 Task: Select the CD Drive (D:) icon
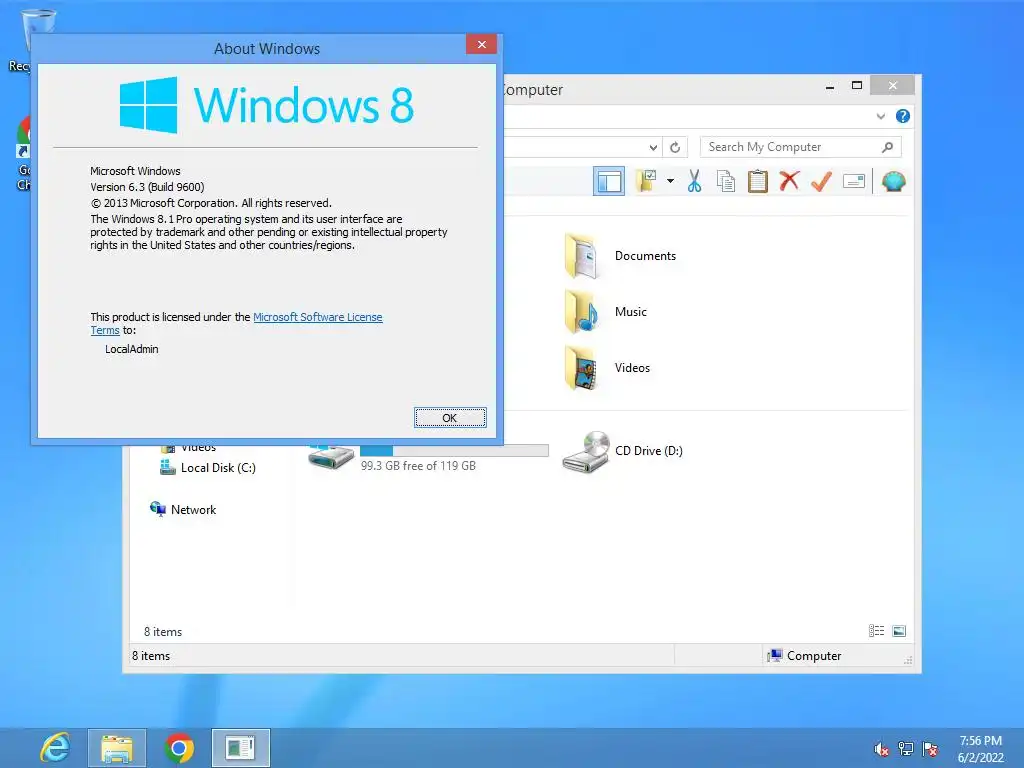pos(586,451)
